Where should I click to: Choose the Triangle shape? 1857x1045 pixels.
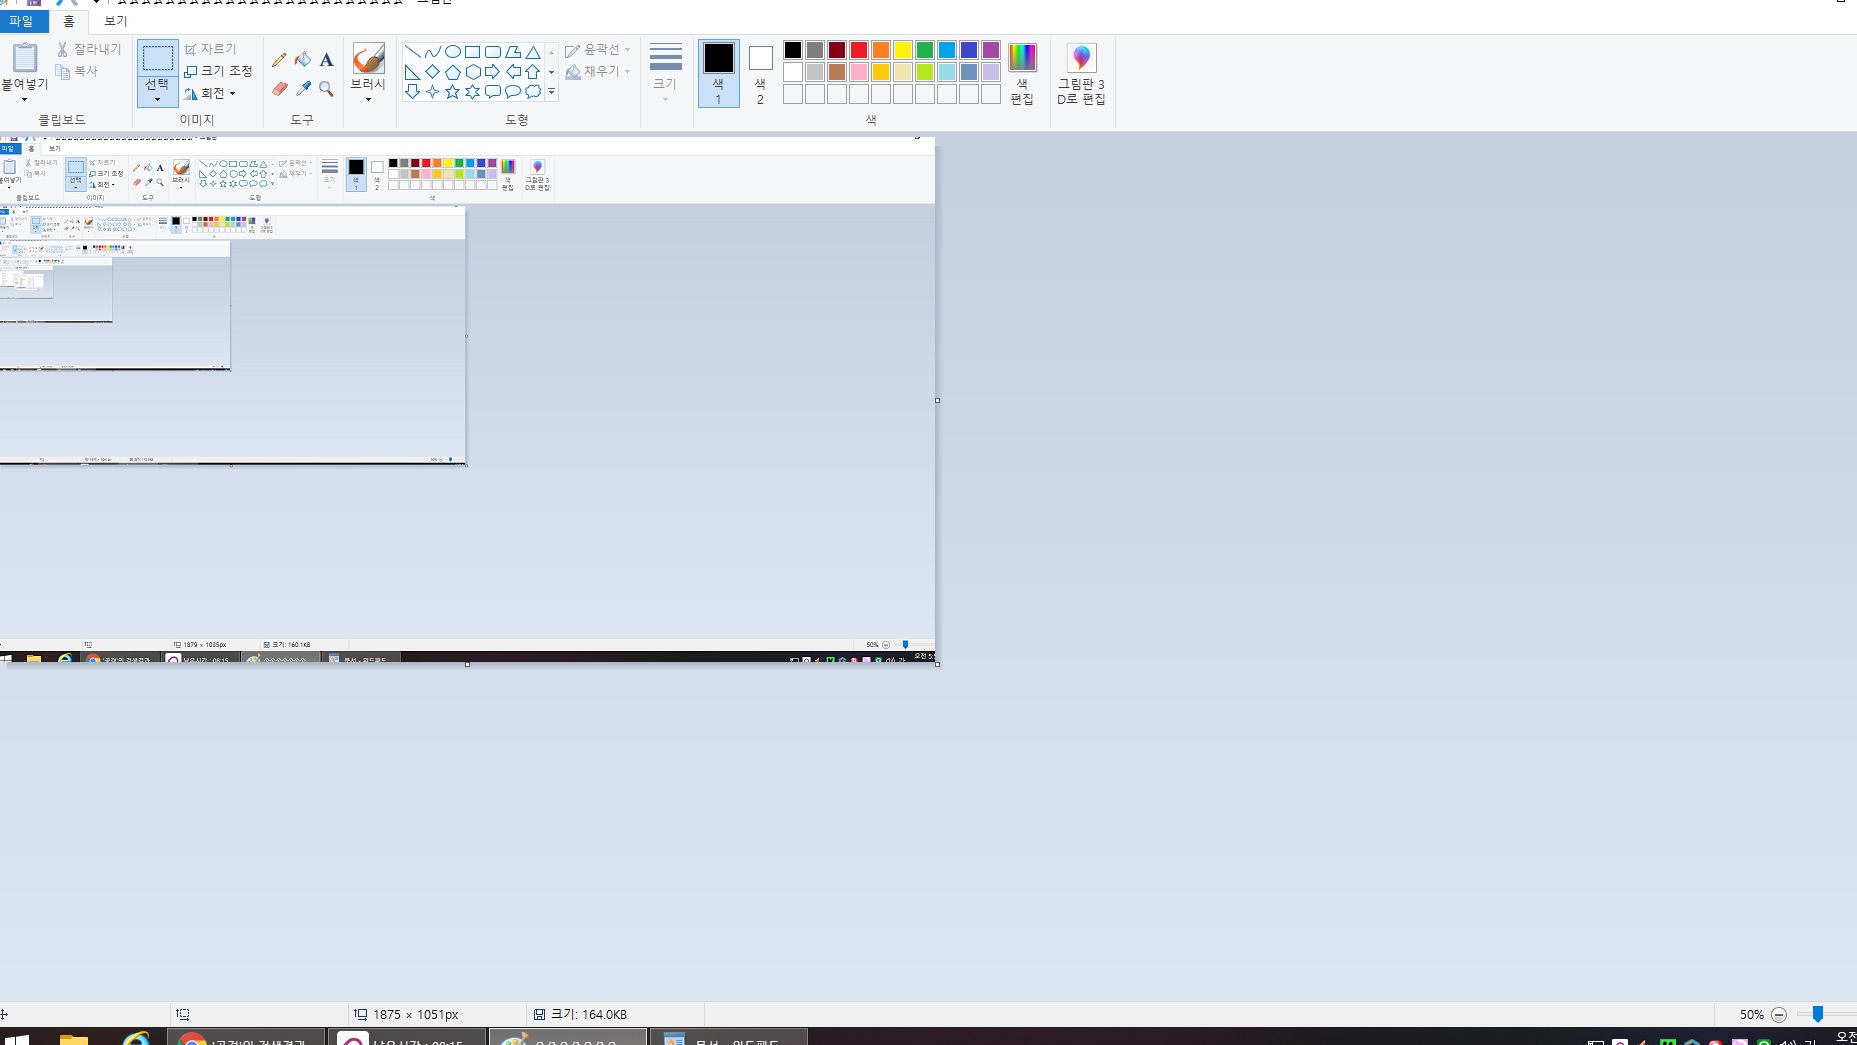(x=533, y=52)
